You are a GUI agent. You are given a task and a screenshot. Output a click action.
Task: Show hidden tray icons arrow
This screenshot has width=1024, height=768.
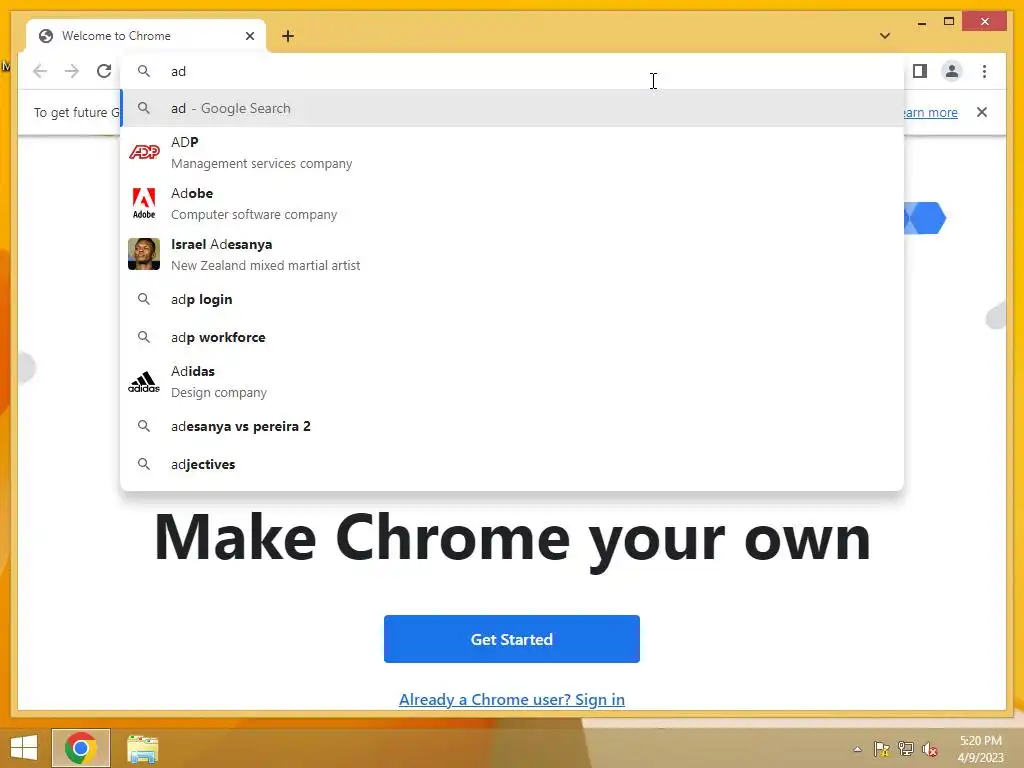pos(857,749)
